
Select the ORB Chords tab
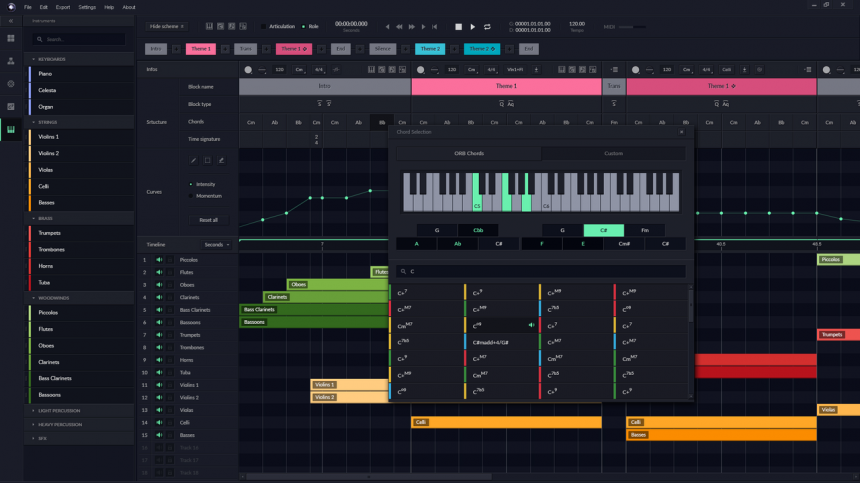tap(469, 154)
